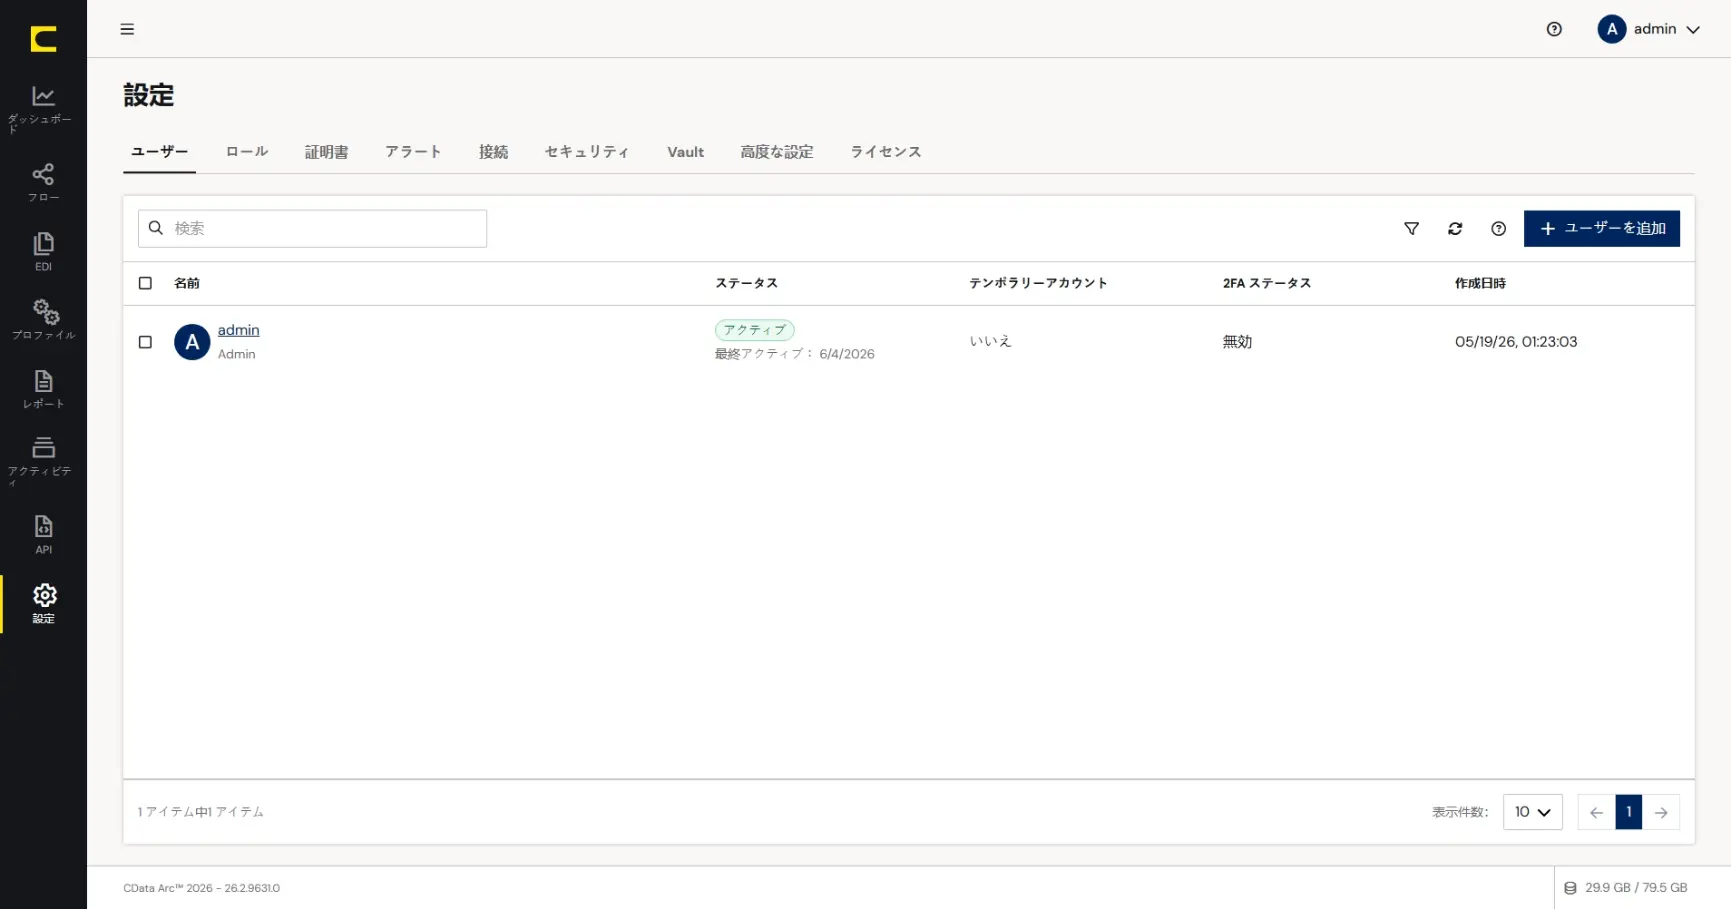Click the 29.9 GB / 79.5 GB storage text

[1635, 888]
